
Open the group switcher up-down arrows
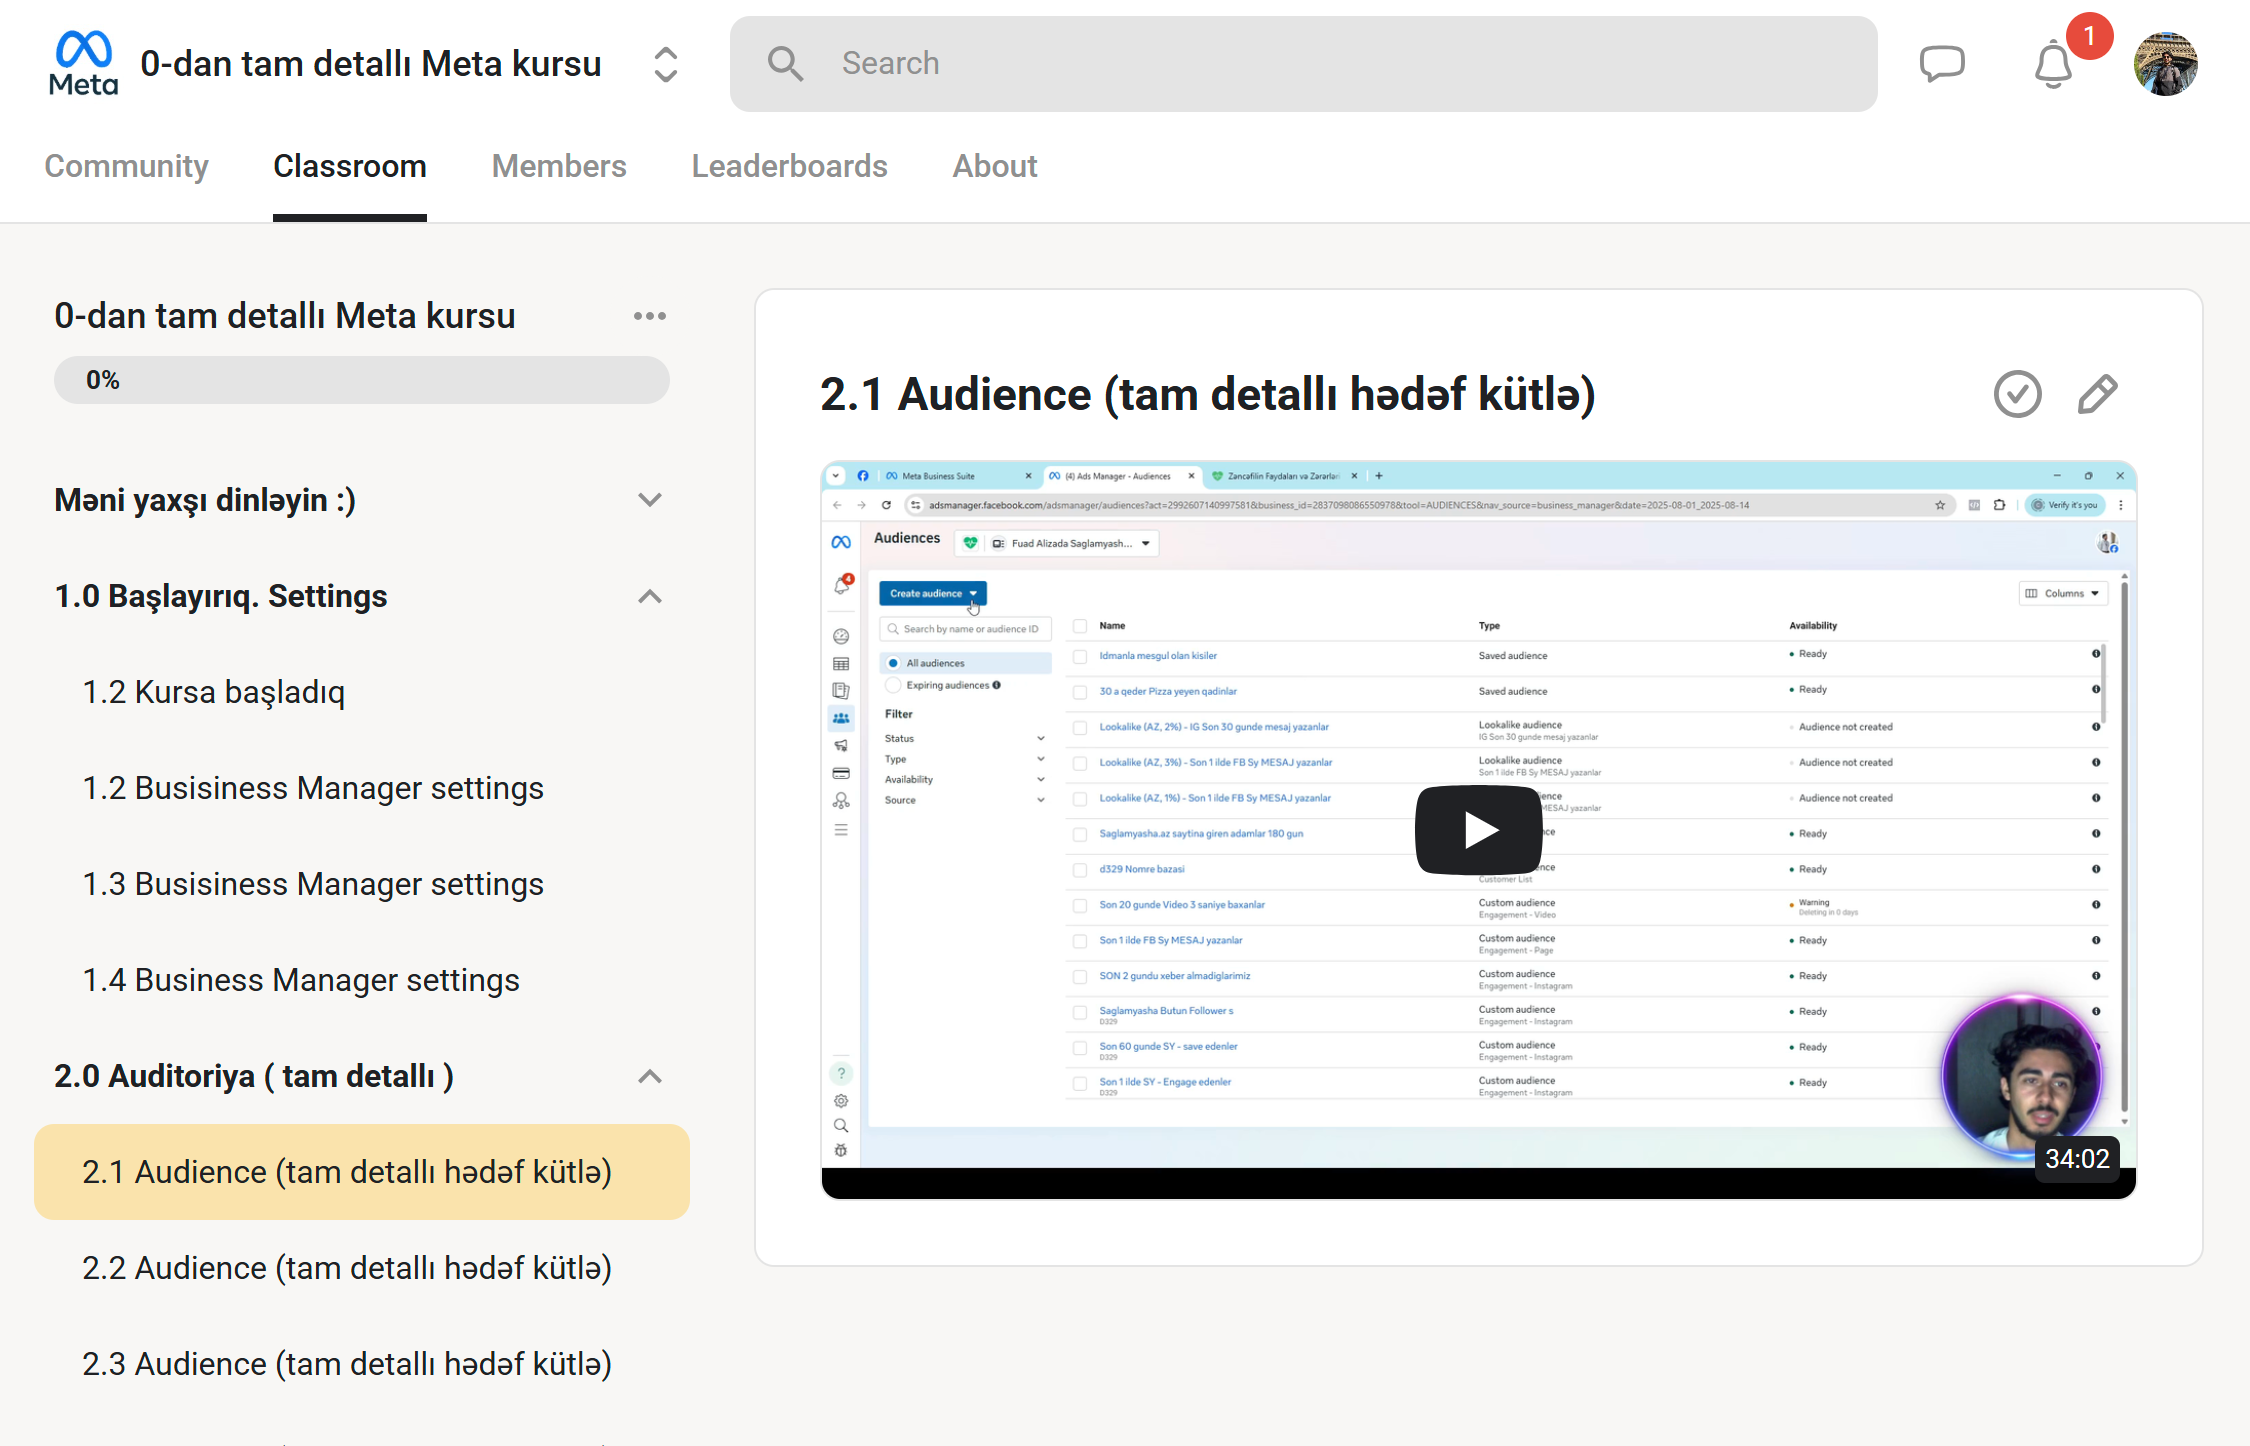[666, 65]
